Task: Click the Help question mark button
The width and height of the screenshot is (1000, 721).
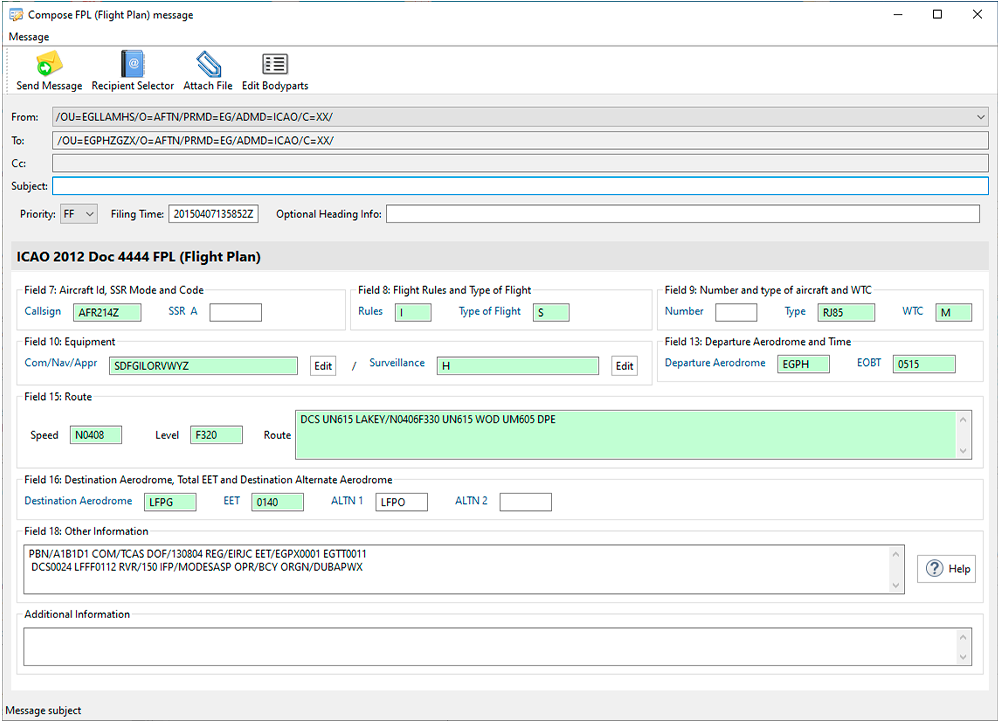Action: coord(947,568)
